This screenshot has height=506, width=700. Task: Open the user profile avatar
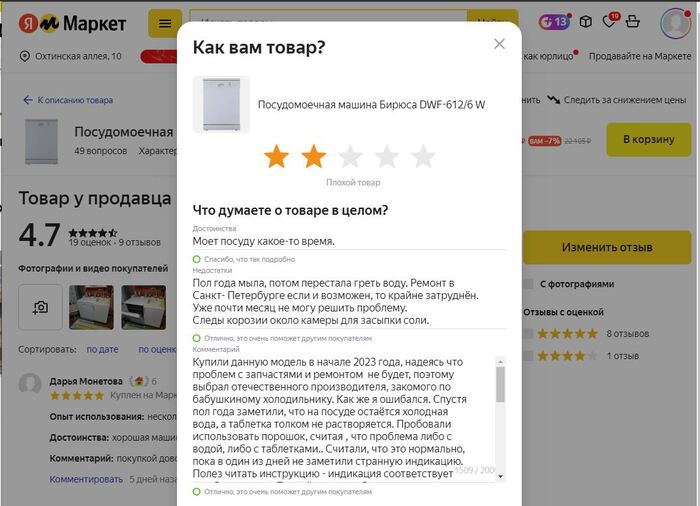click(675, 23)
